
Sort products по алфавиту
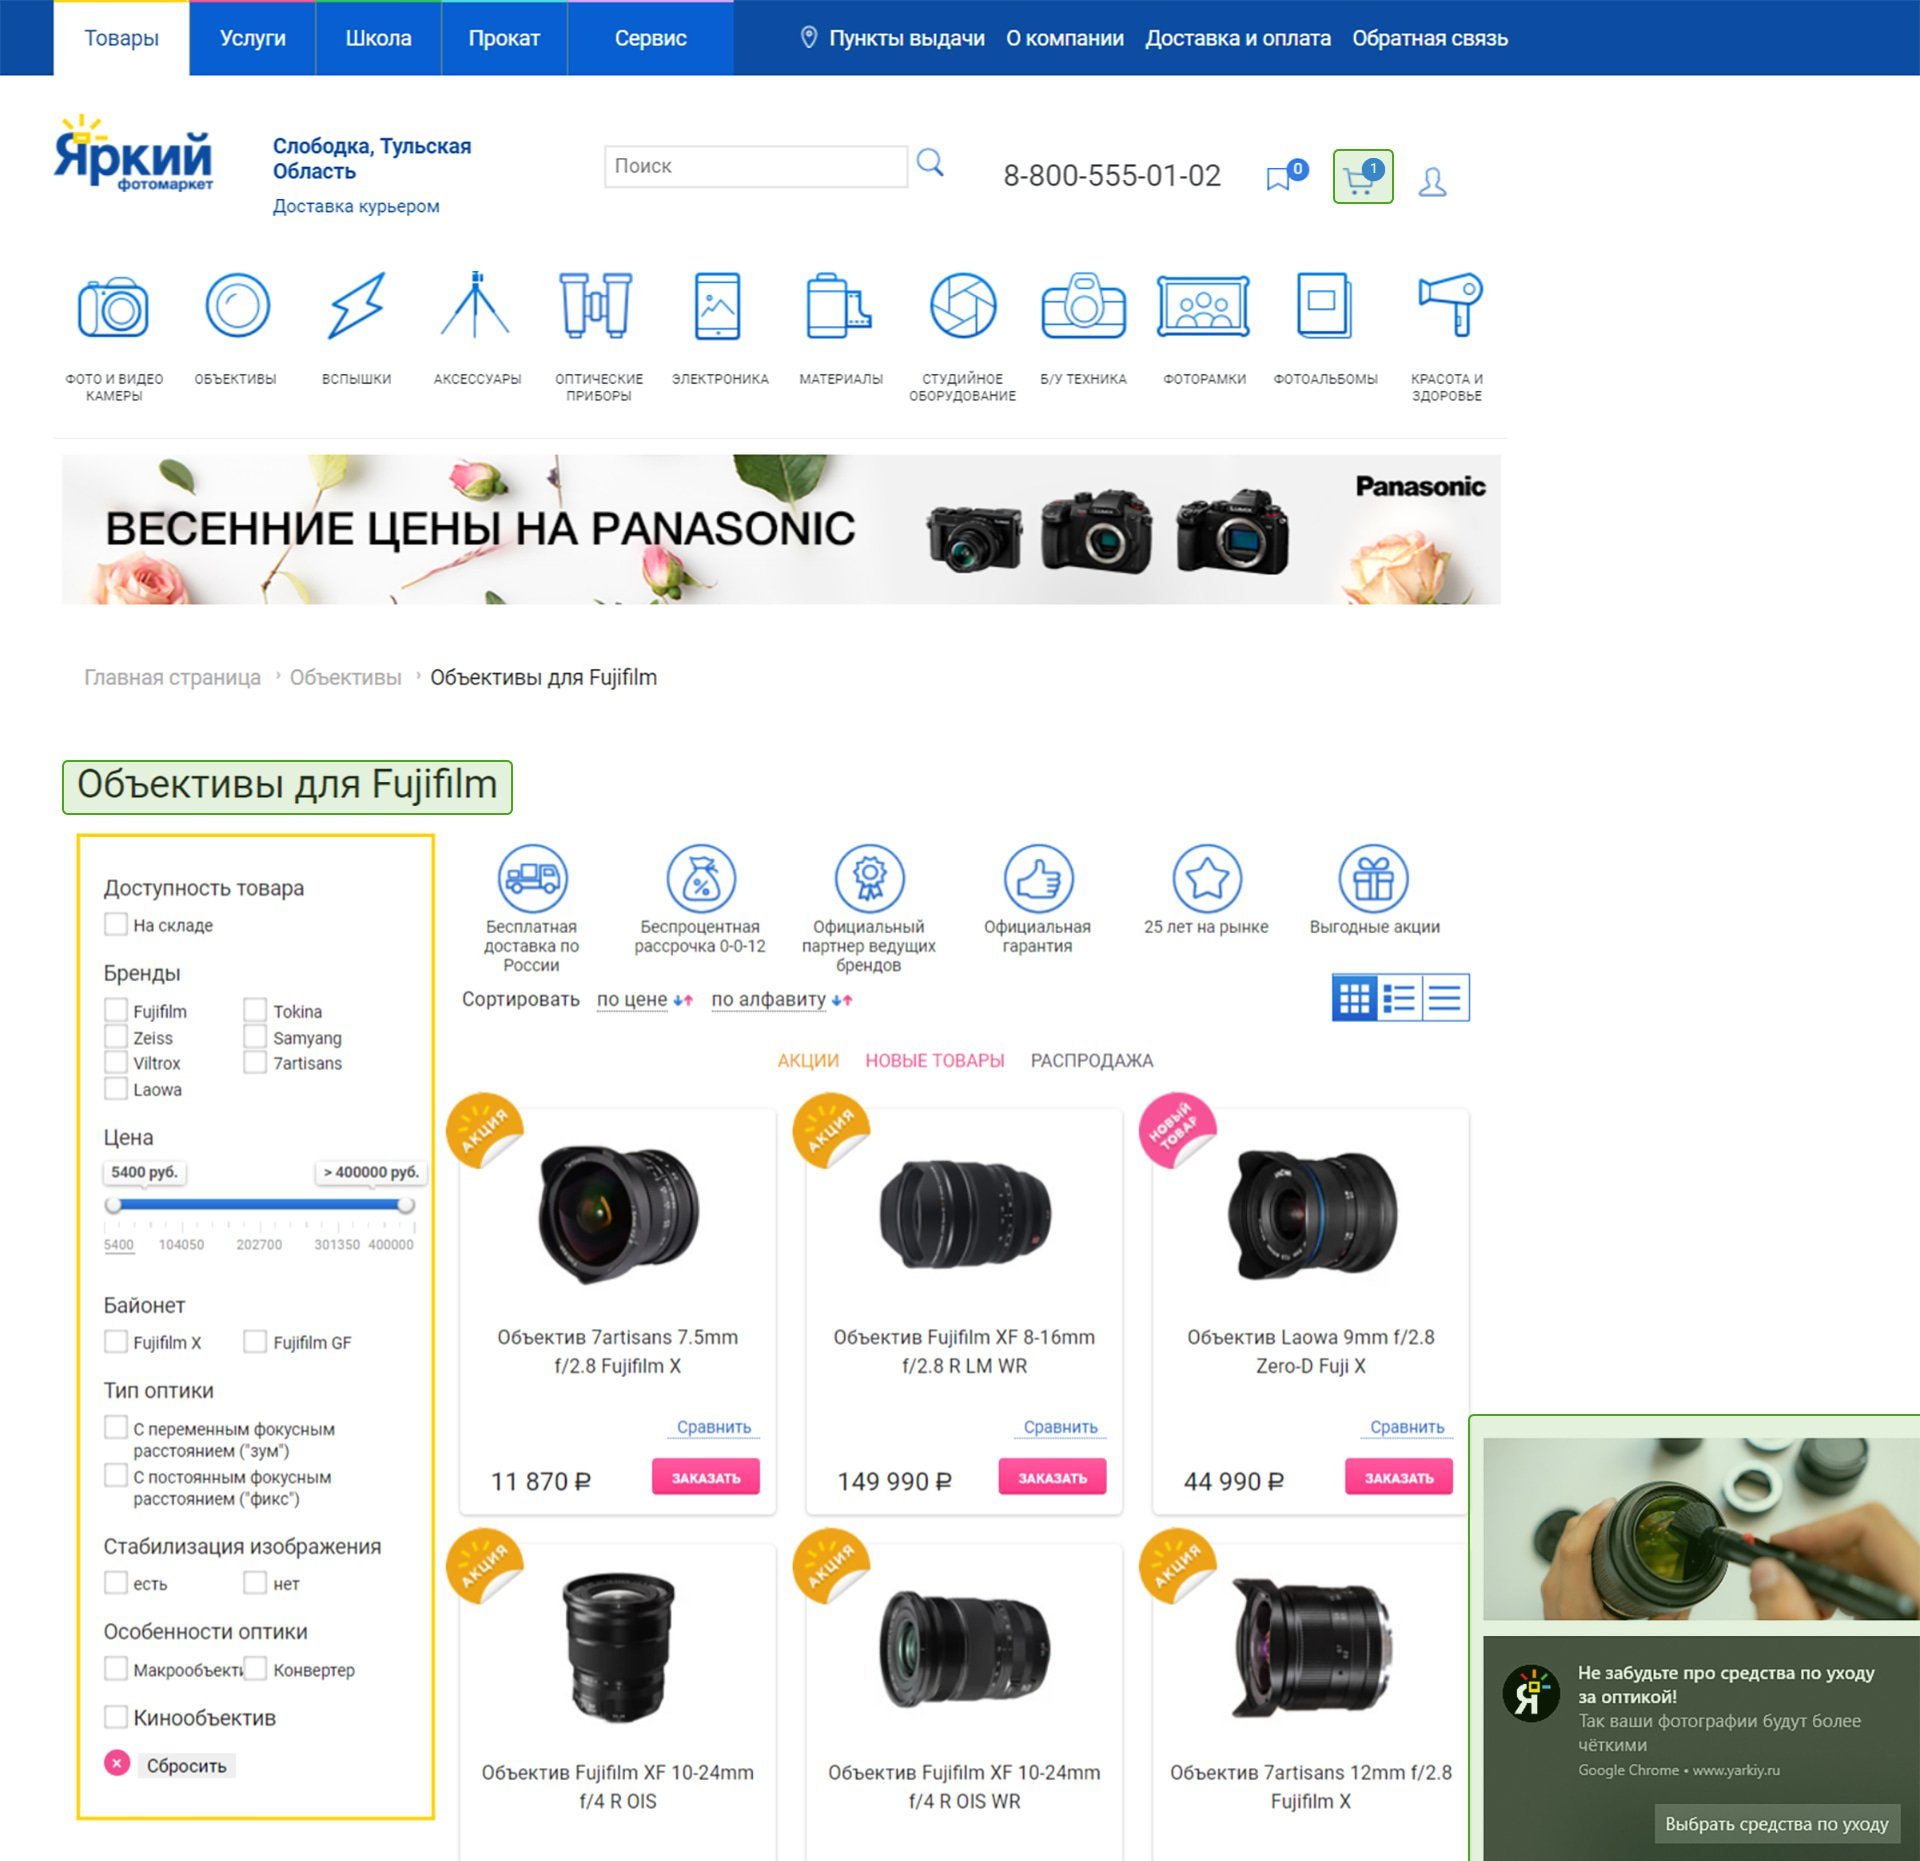point(768,999)
